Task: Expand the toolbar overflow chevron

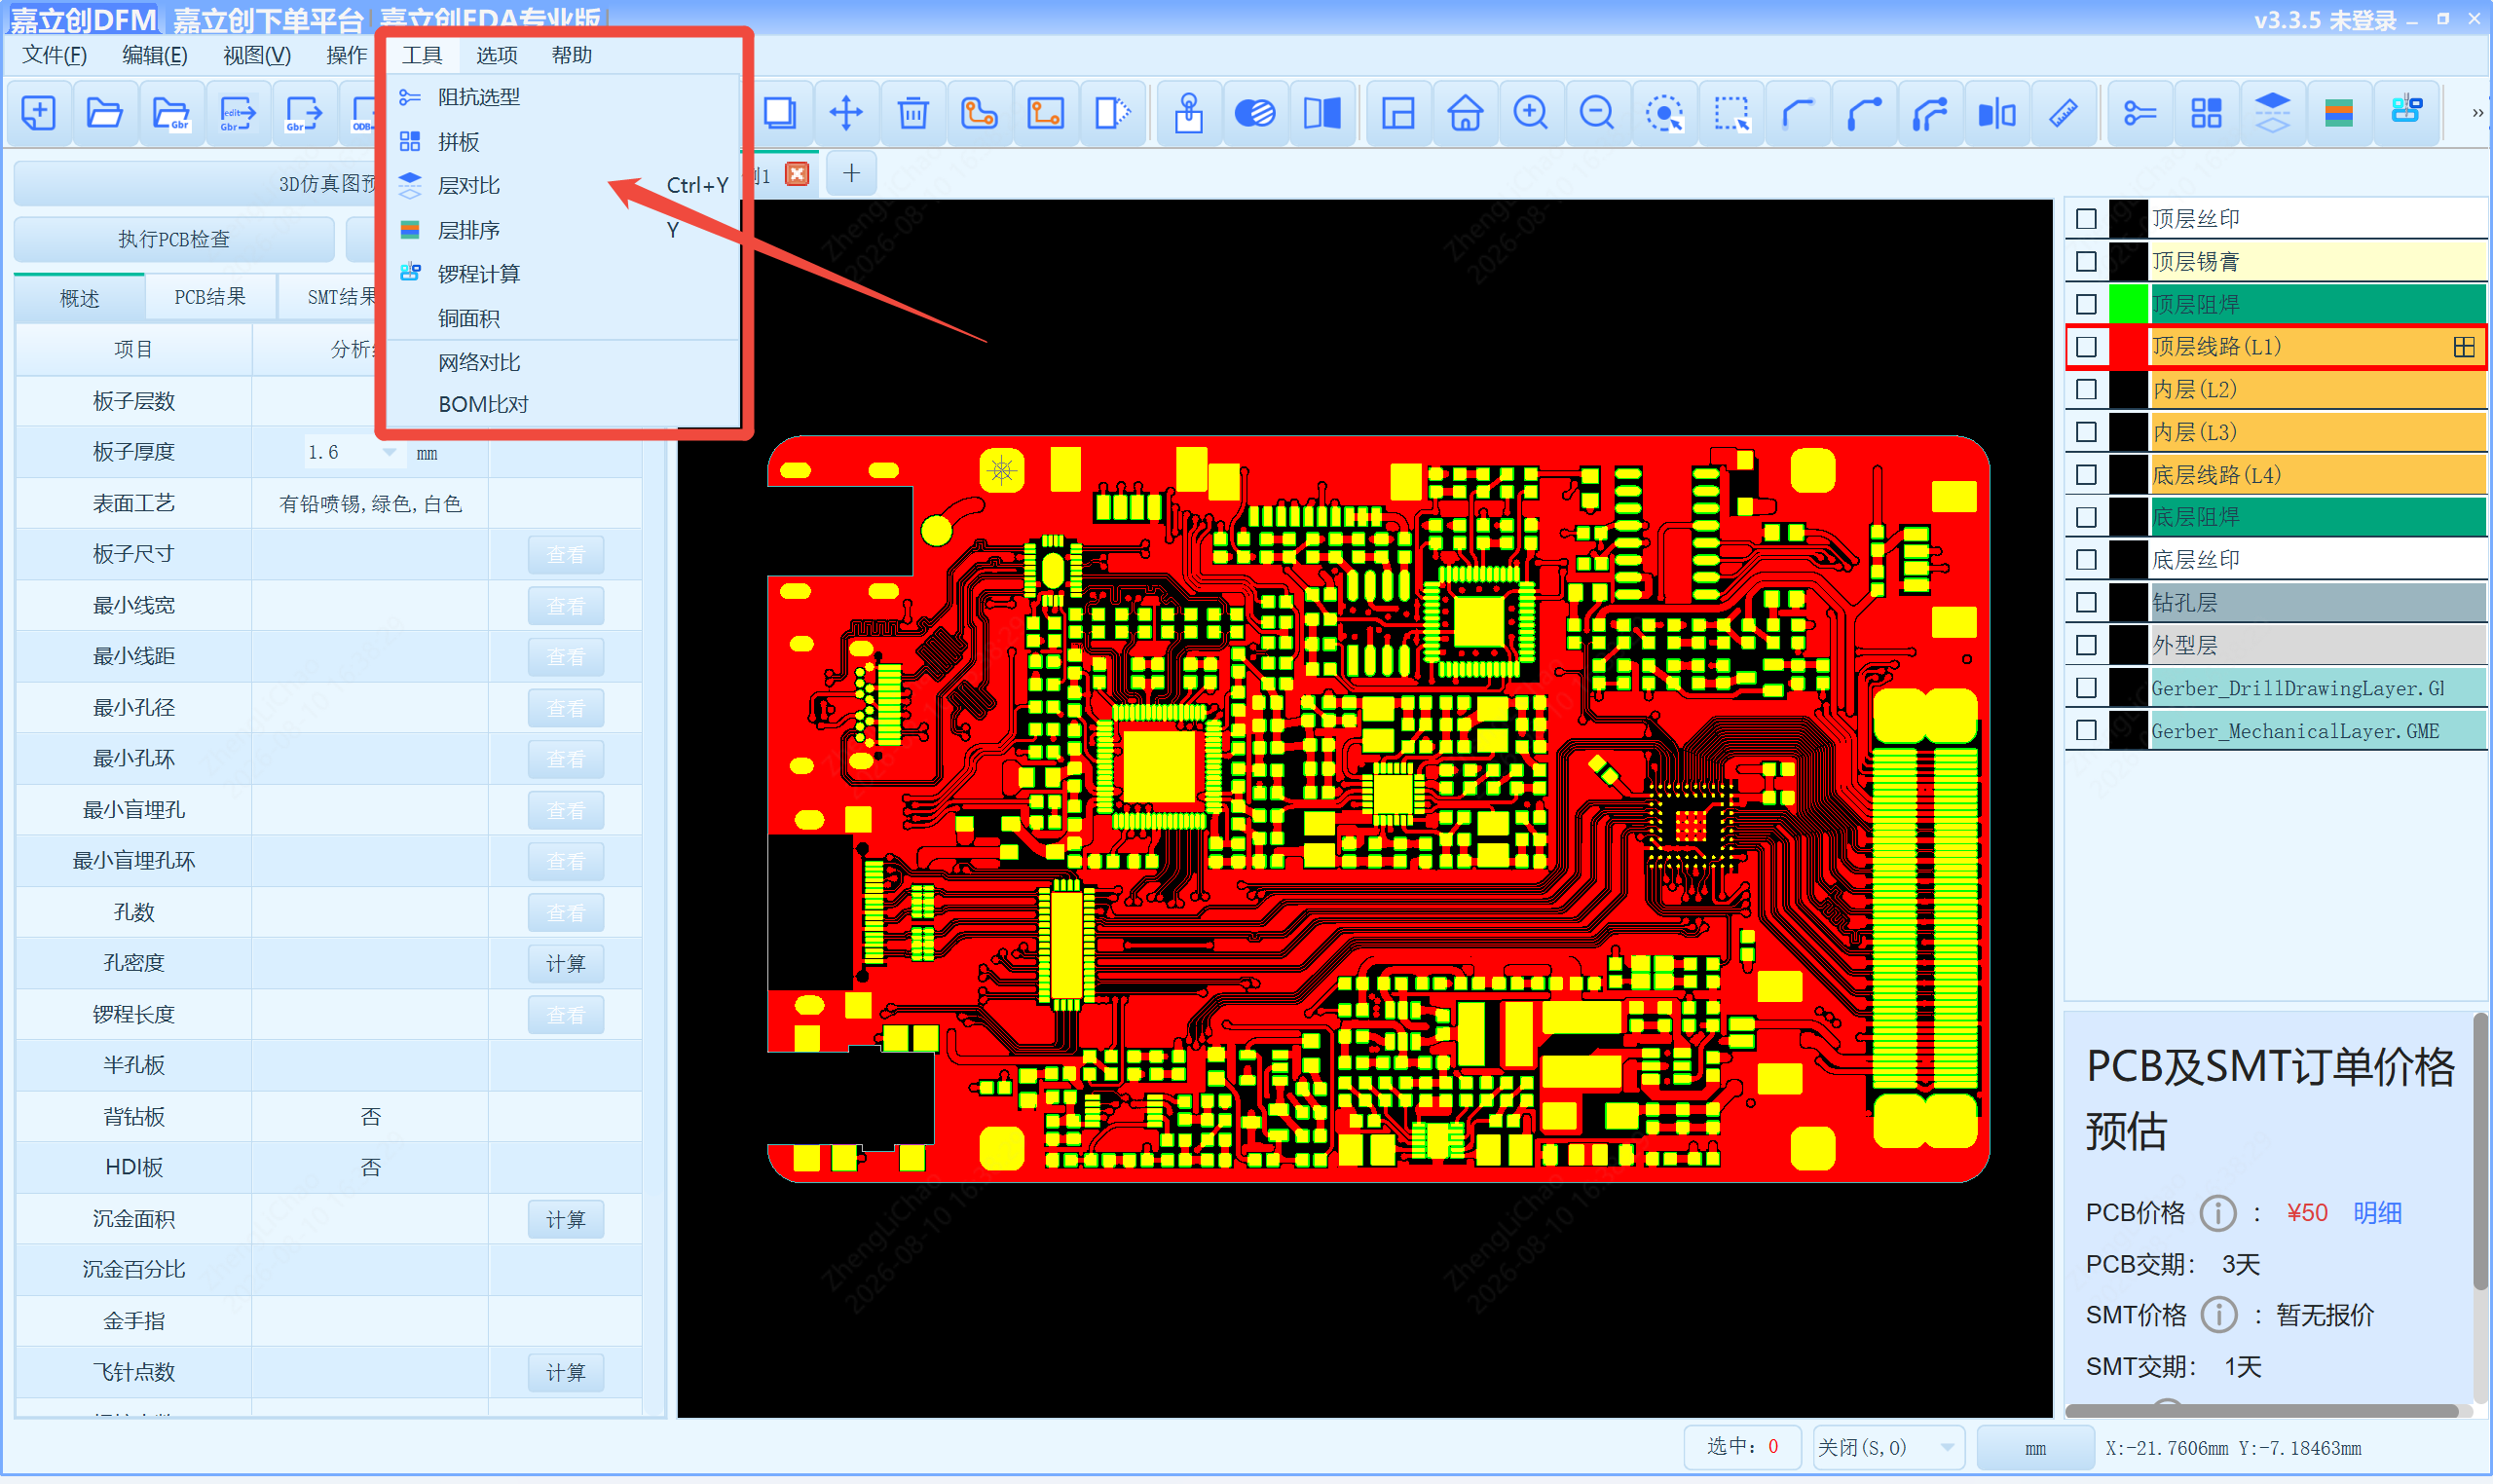Action: point(2476,113)
